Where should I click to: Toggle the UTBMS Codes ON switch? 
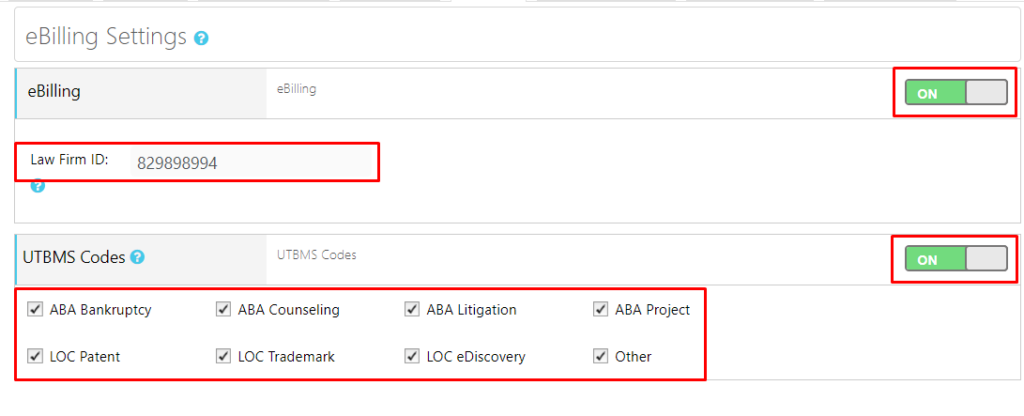click(x=955, y=259)
